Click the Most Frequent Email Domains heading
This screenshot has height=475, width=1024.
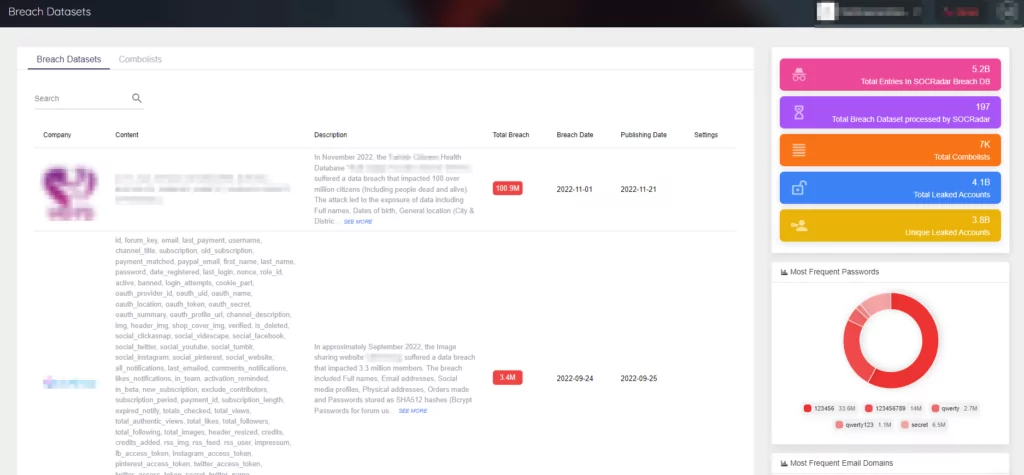pos(842,463)
